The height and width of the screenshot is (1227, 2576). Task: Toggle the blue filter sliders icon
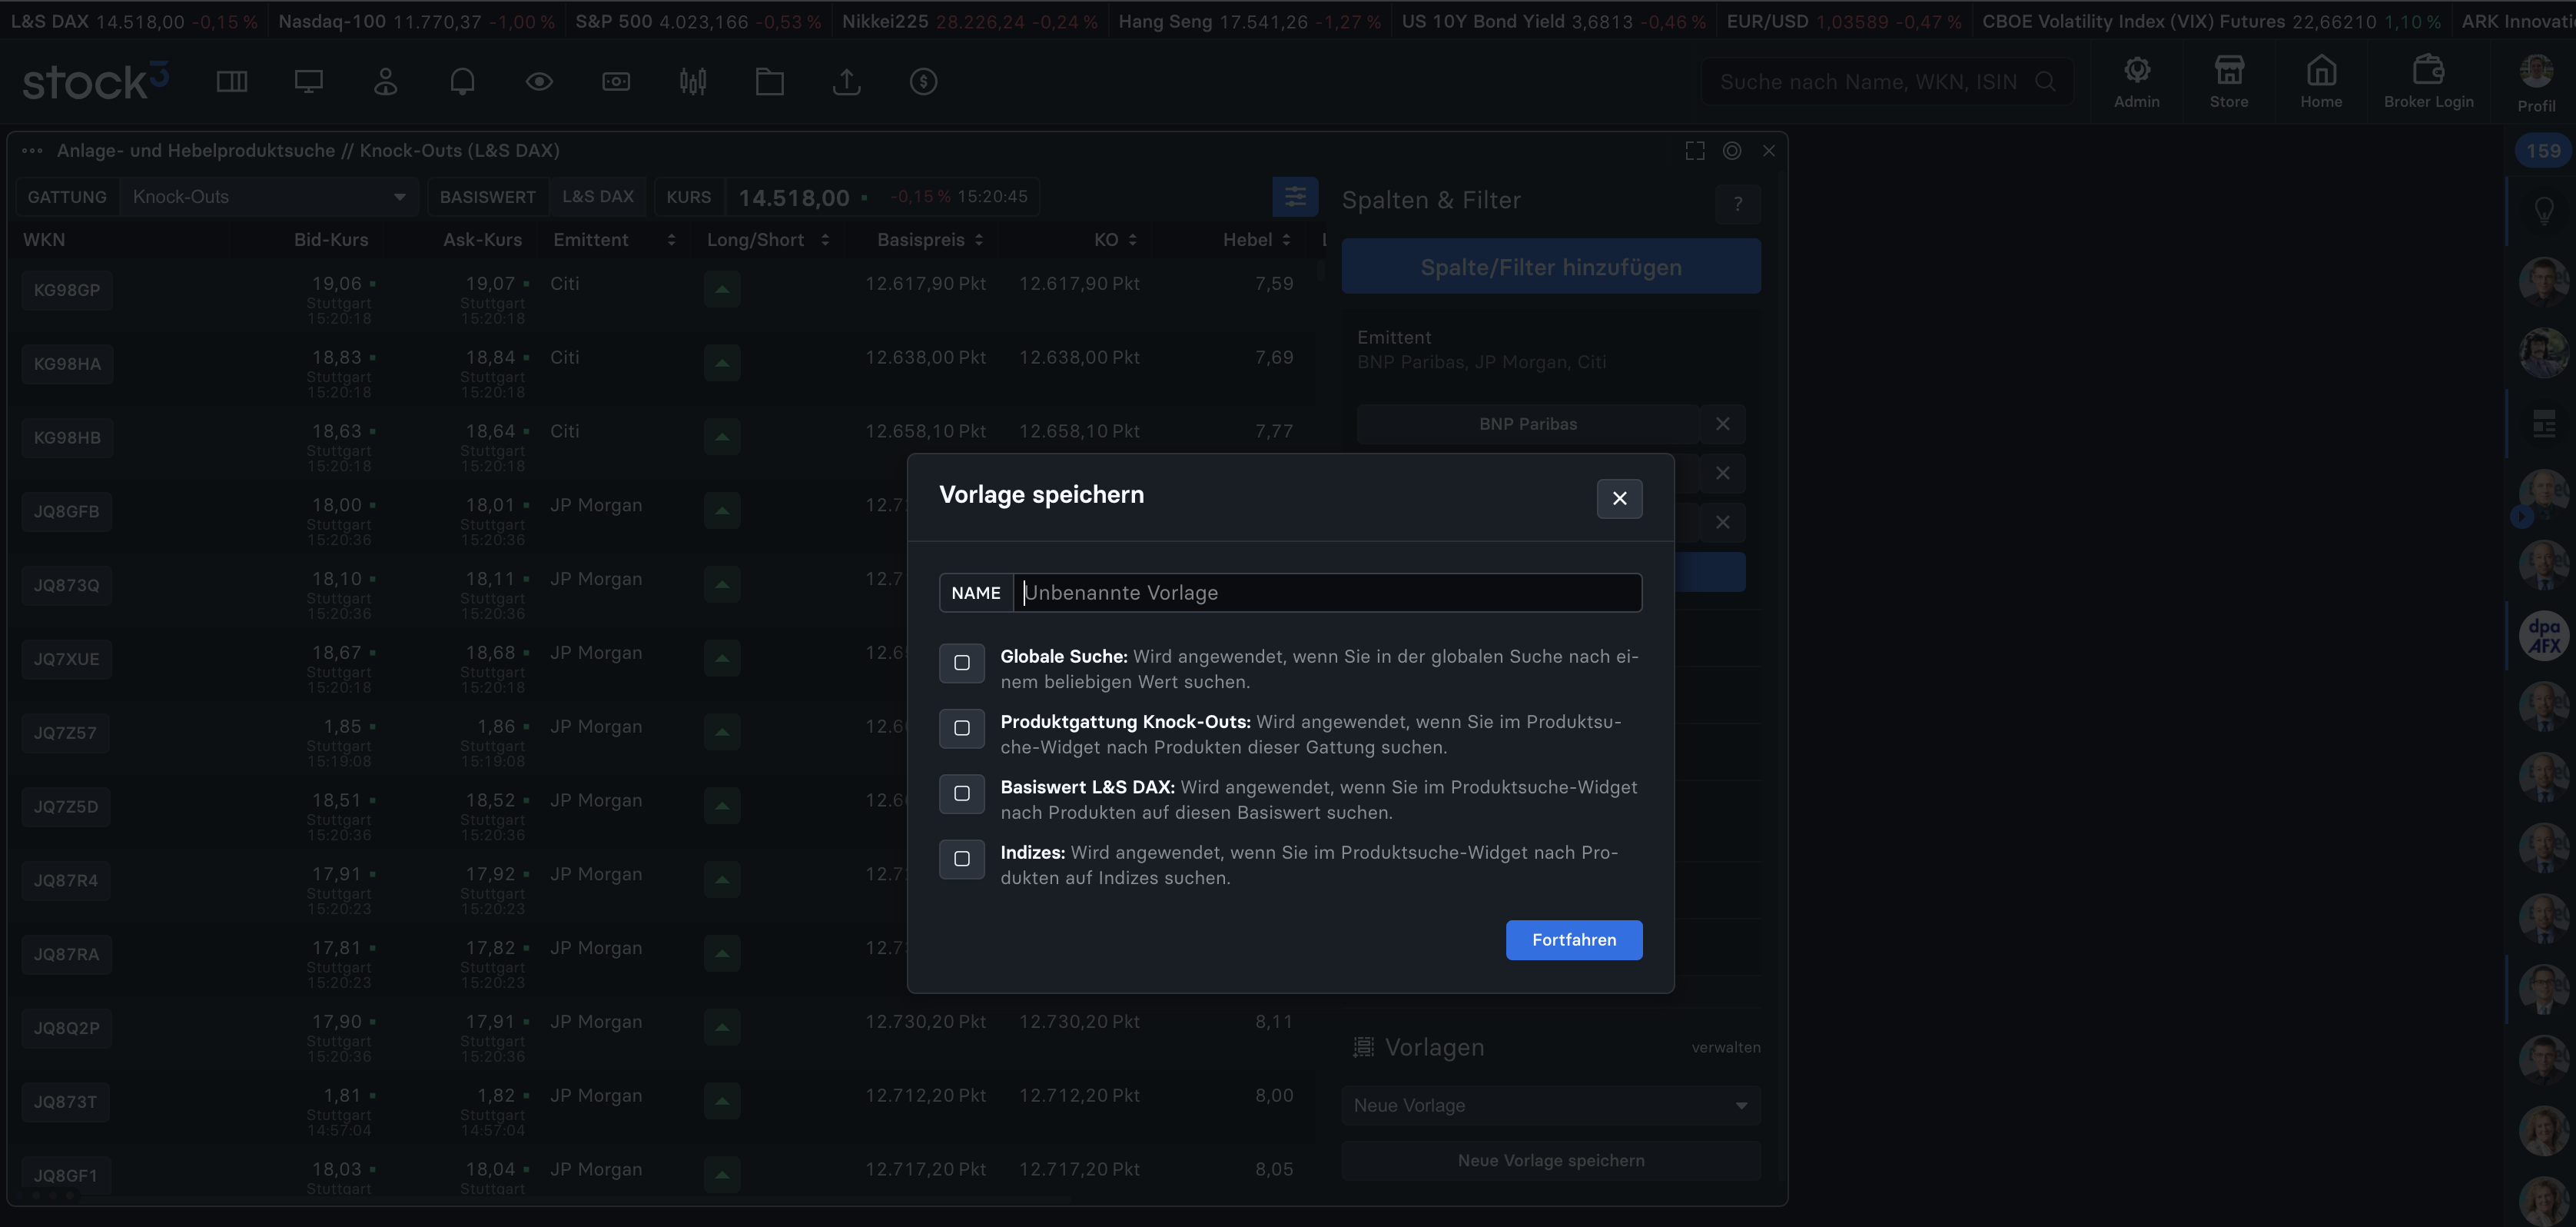(1295, 196)
